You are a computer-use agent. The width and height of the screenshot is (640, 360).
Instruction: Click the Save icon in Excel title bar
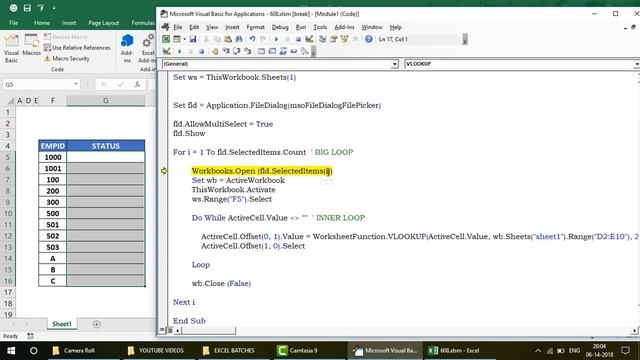(27, 8)
